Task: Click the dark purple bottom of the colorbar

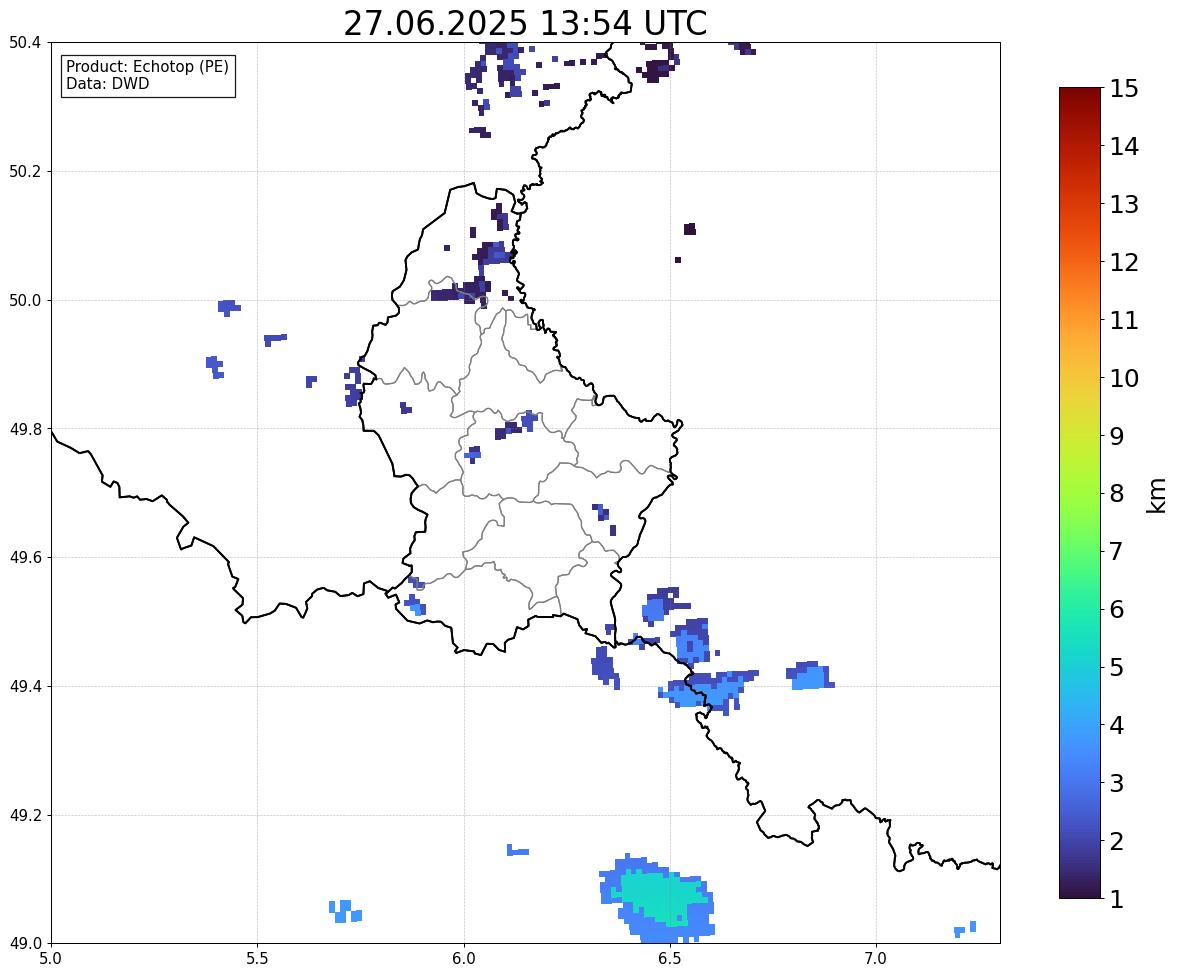Action: (x=1080, y=892)
